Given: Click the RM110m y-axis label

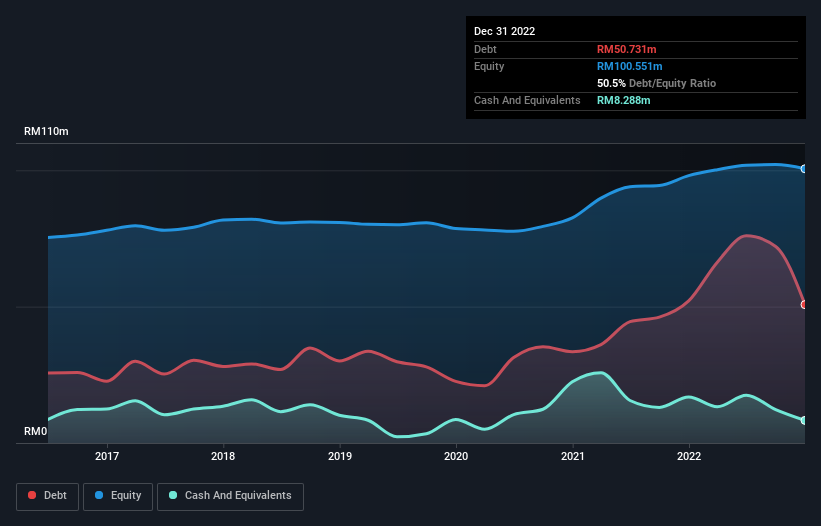Looking at the screenshot, I should (46, 131).
